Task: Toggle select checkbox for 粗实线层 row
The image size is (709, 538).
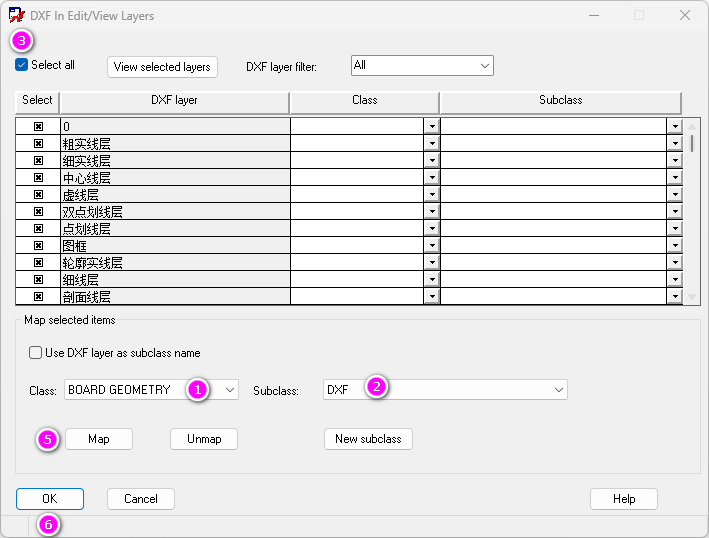Action: pyautogui.click(x=38, y=144)
